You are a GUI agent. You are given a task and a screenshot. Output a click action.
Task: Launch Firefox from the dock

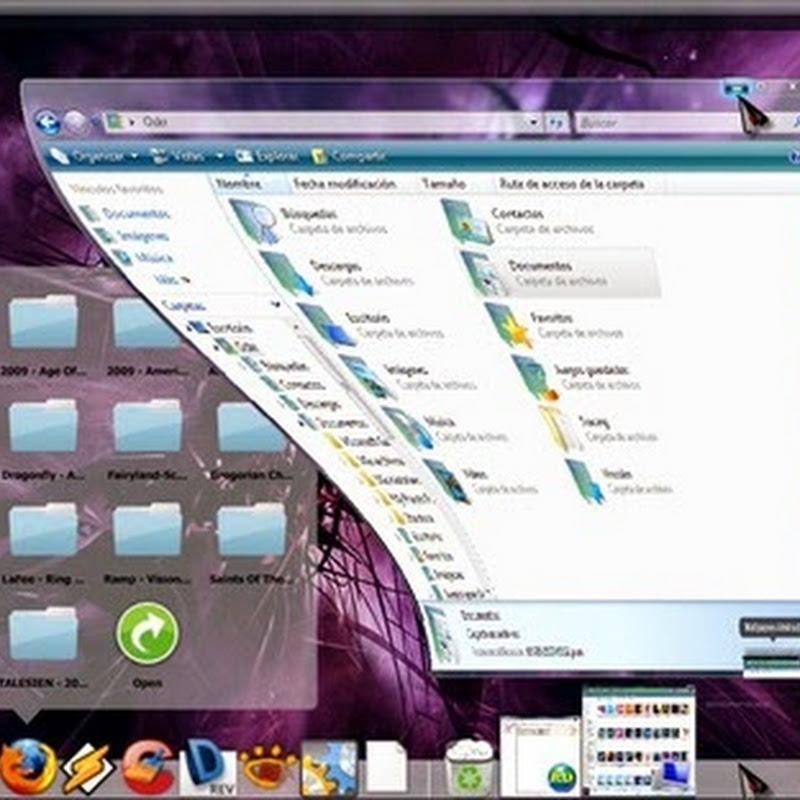tap(29, 768)
